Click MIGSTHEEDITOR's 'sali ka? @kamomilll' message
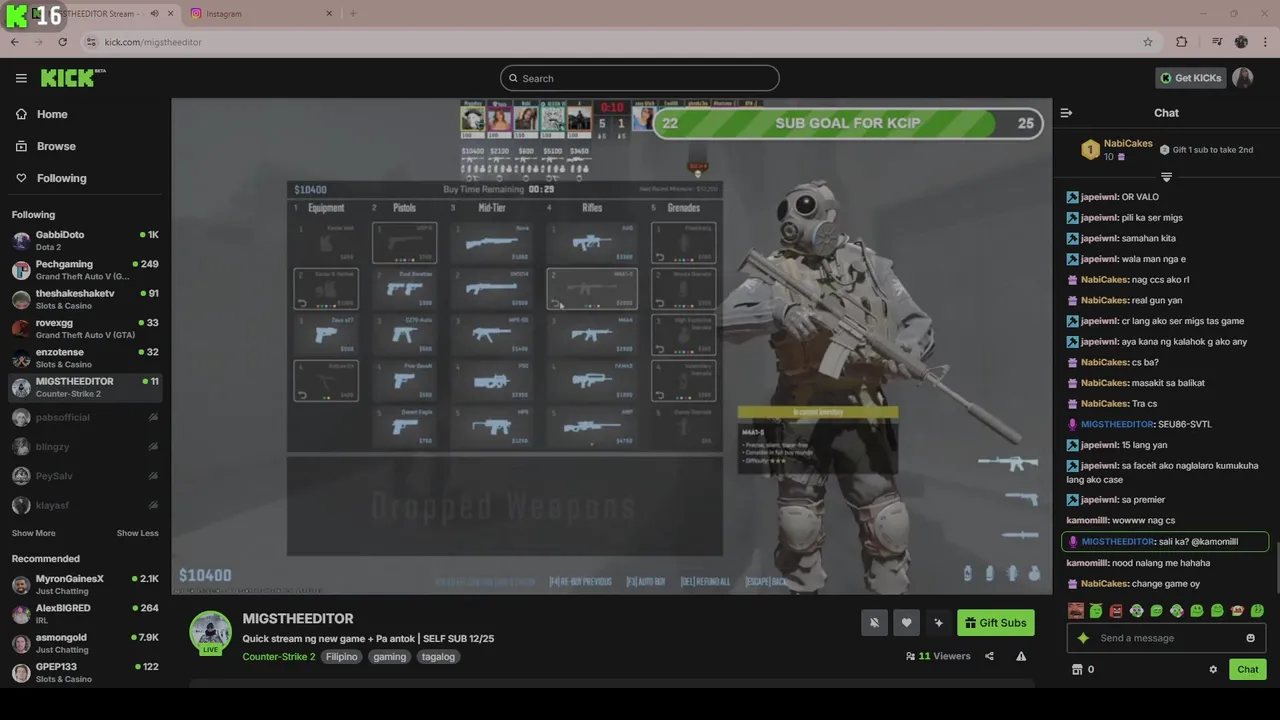Screen dimensions: 1280x720 pyautogui.click(x=1165, y=542)
